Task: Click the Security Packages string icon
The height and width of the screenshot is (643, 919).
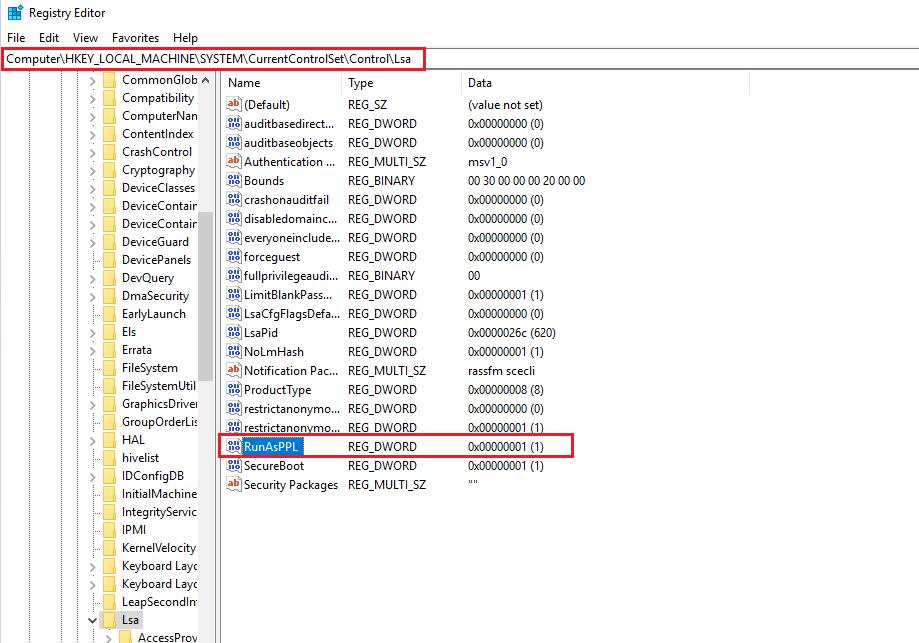Action: click(x=234, y=485)
